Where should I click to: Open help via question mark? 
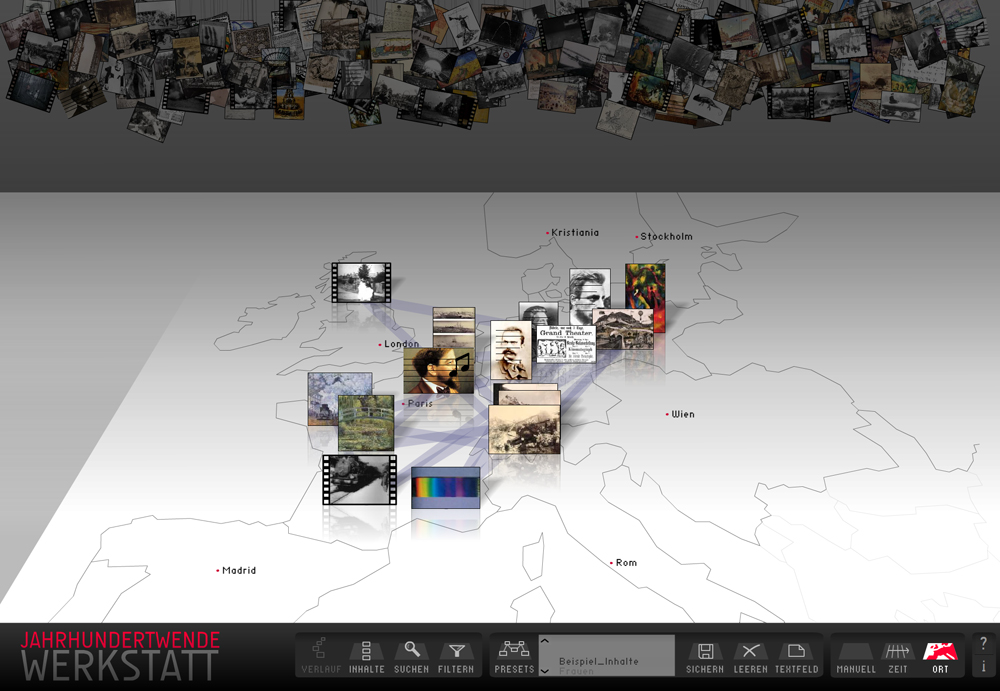tap(983, 643)
